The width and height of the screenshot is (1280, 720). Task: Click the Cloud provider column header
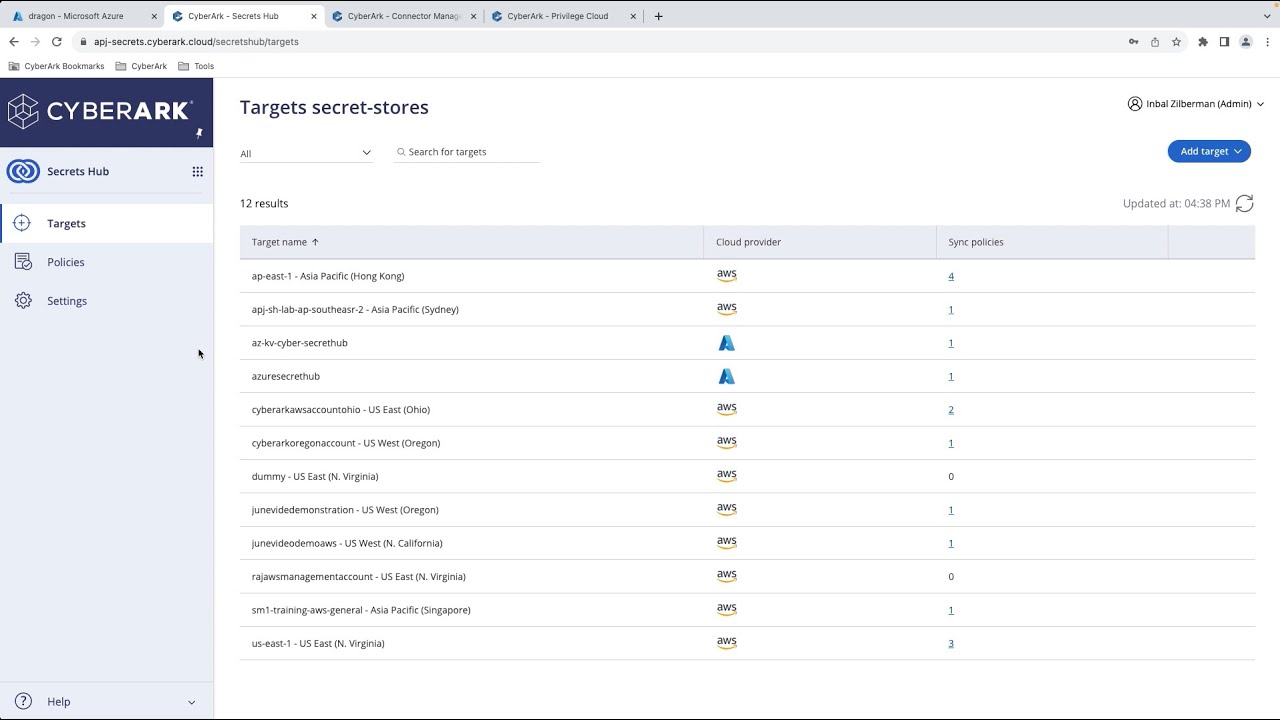(748, 242)
